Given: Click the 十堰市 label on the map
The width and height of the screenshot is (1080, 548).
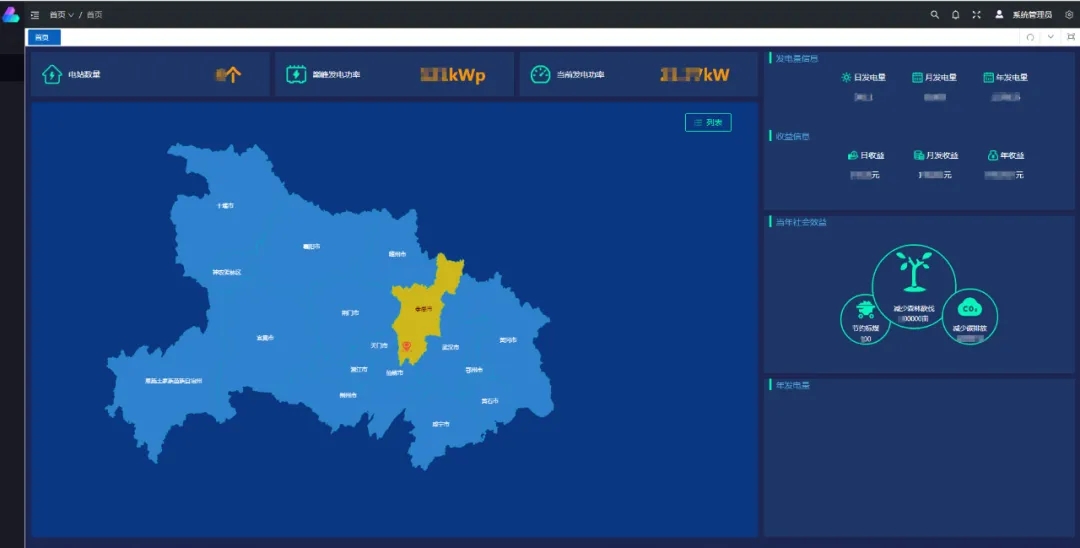Looking at the screenshot, I should tap(225, 205).
